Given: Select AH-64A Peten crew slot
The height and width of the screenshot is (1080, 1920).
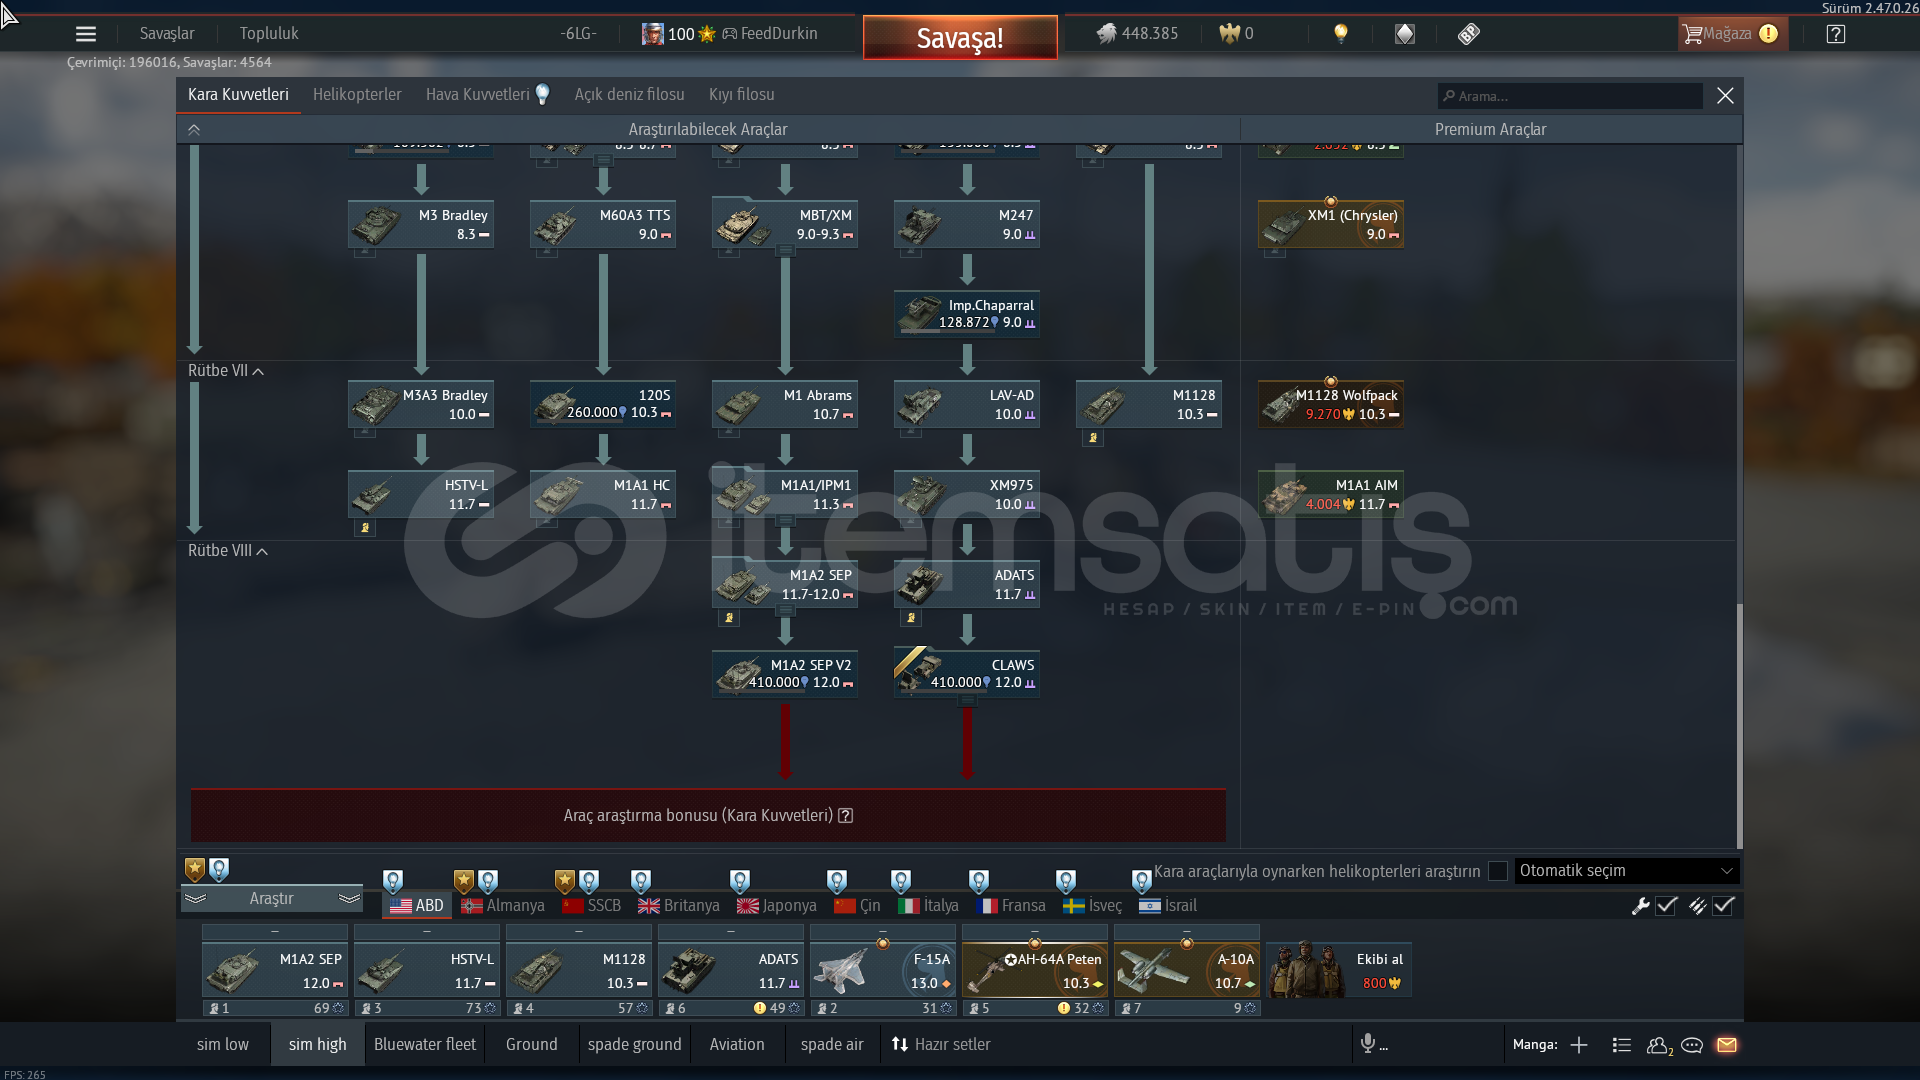Looking at the screenshot, I should 1035,970.
